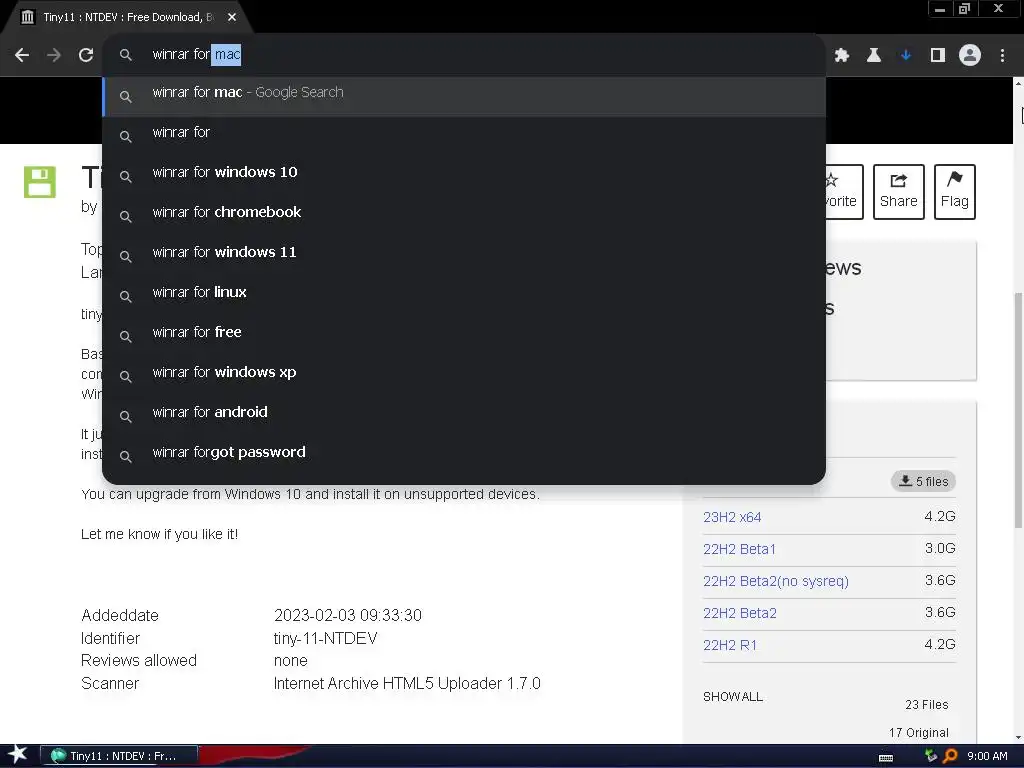Click the forward navigation arrow
This screenshot has height=768, width=1024.
click(54, 55)
